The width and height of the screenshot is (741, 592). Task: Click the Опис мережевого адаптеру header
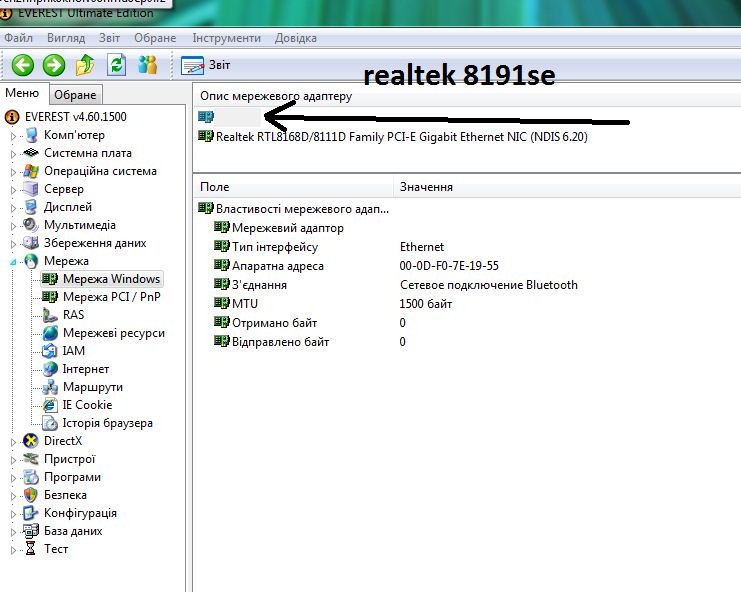276,96
